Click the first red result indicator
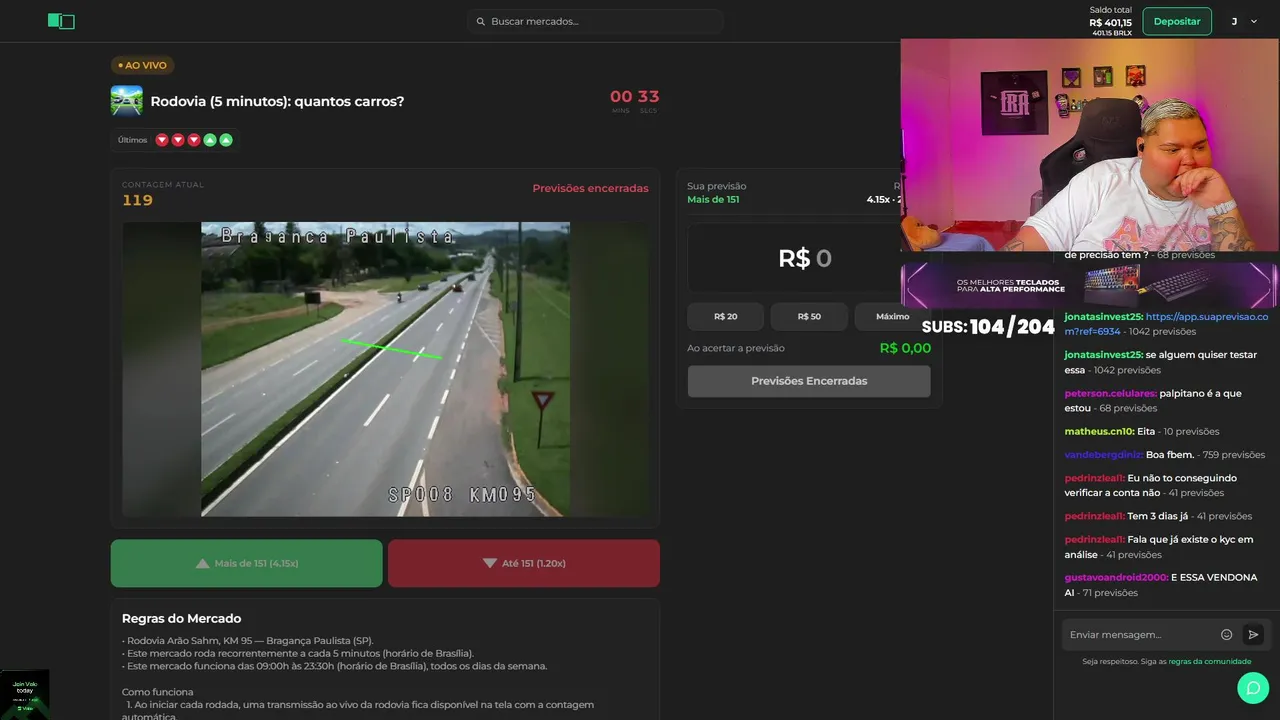Screen dimensions: 1280x720 pyautogui.click(x=162, y=140)
